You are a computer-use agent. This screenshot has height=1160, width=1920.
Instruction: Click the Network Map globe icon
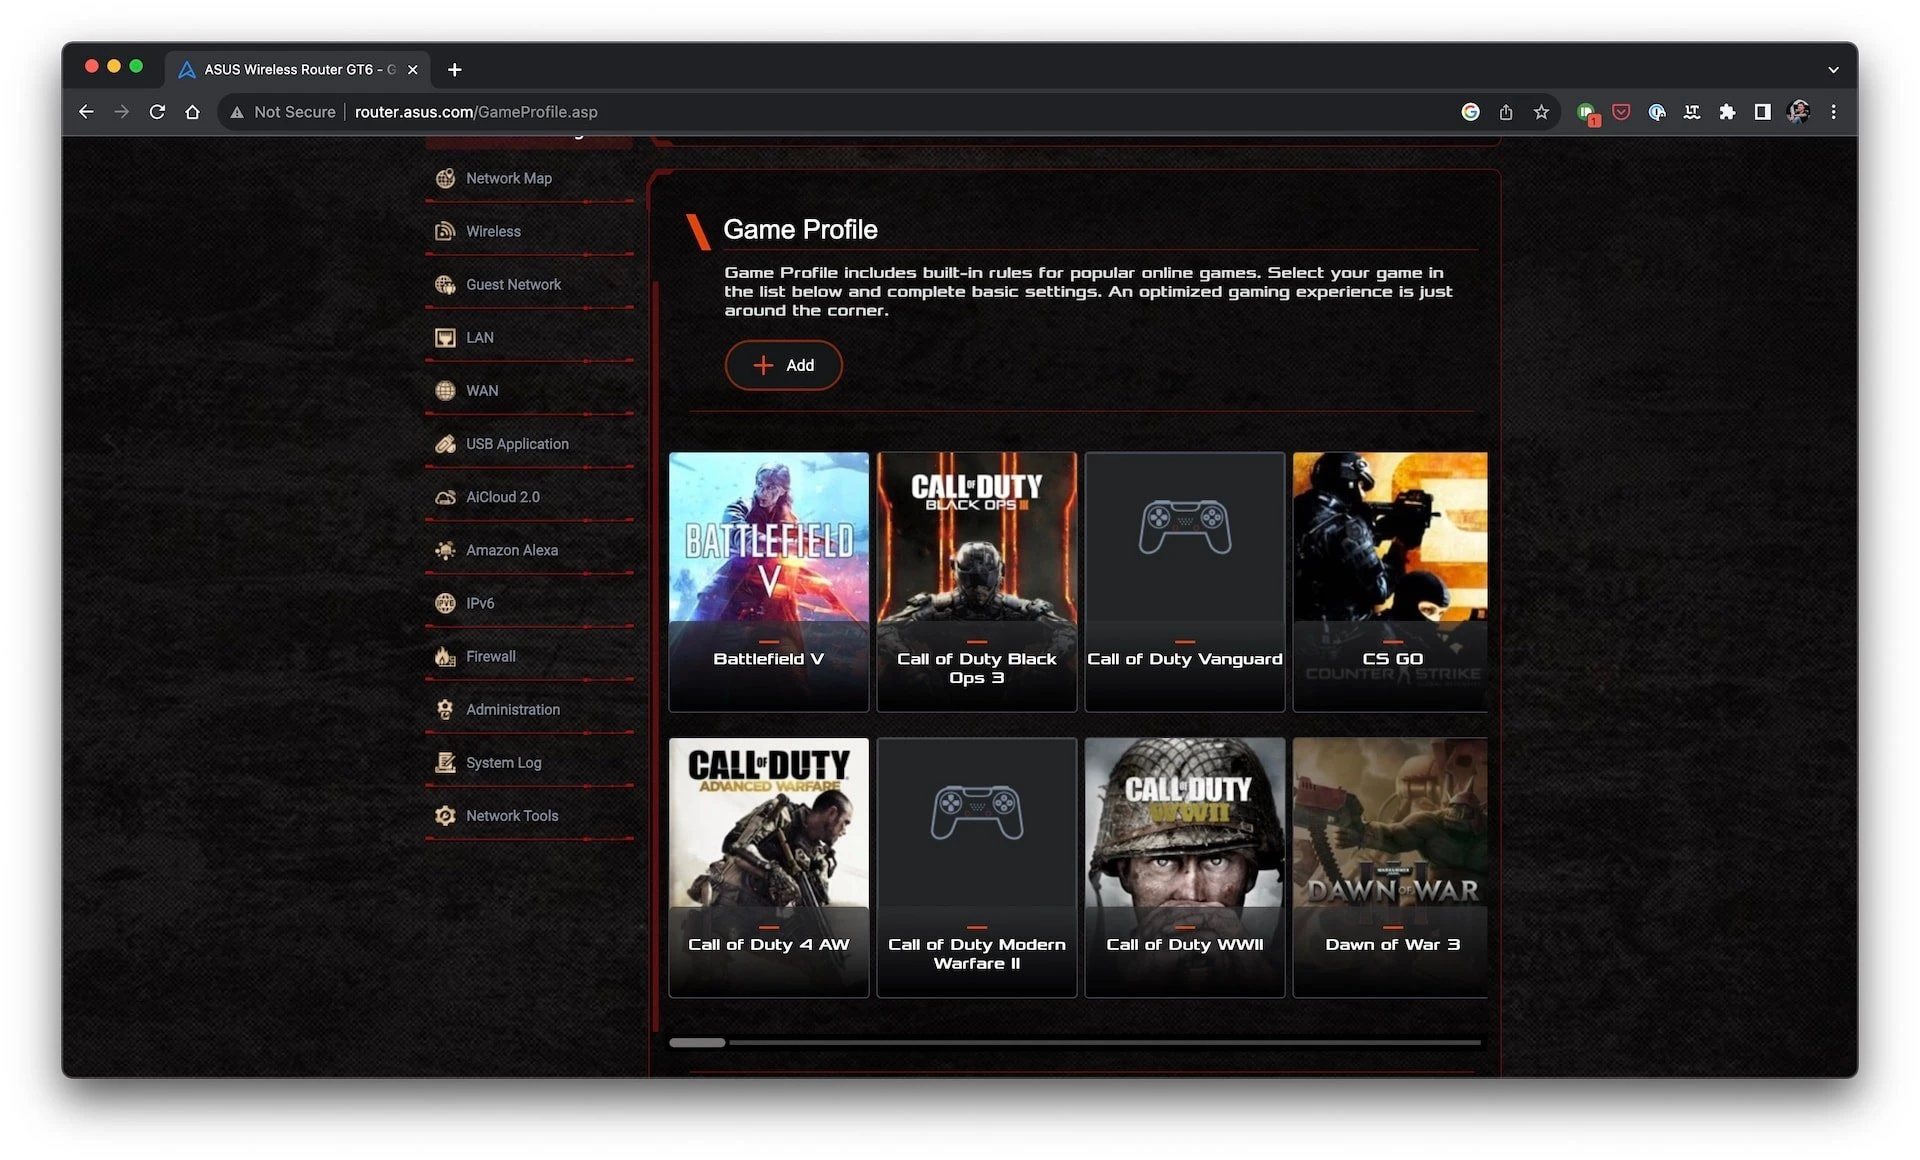(x=445, y=178)
